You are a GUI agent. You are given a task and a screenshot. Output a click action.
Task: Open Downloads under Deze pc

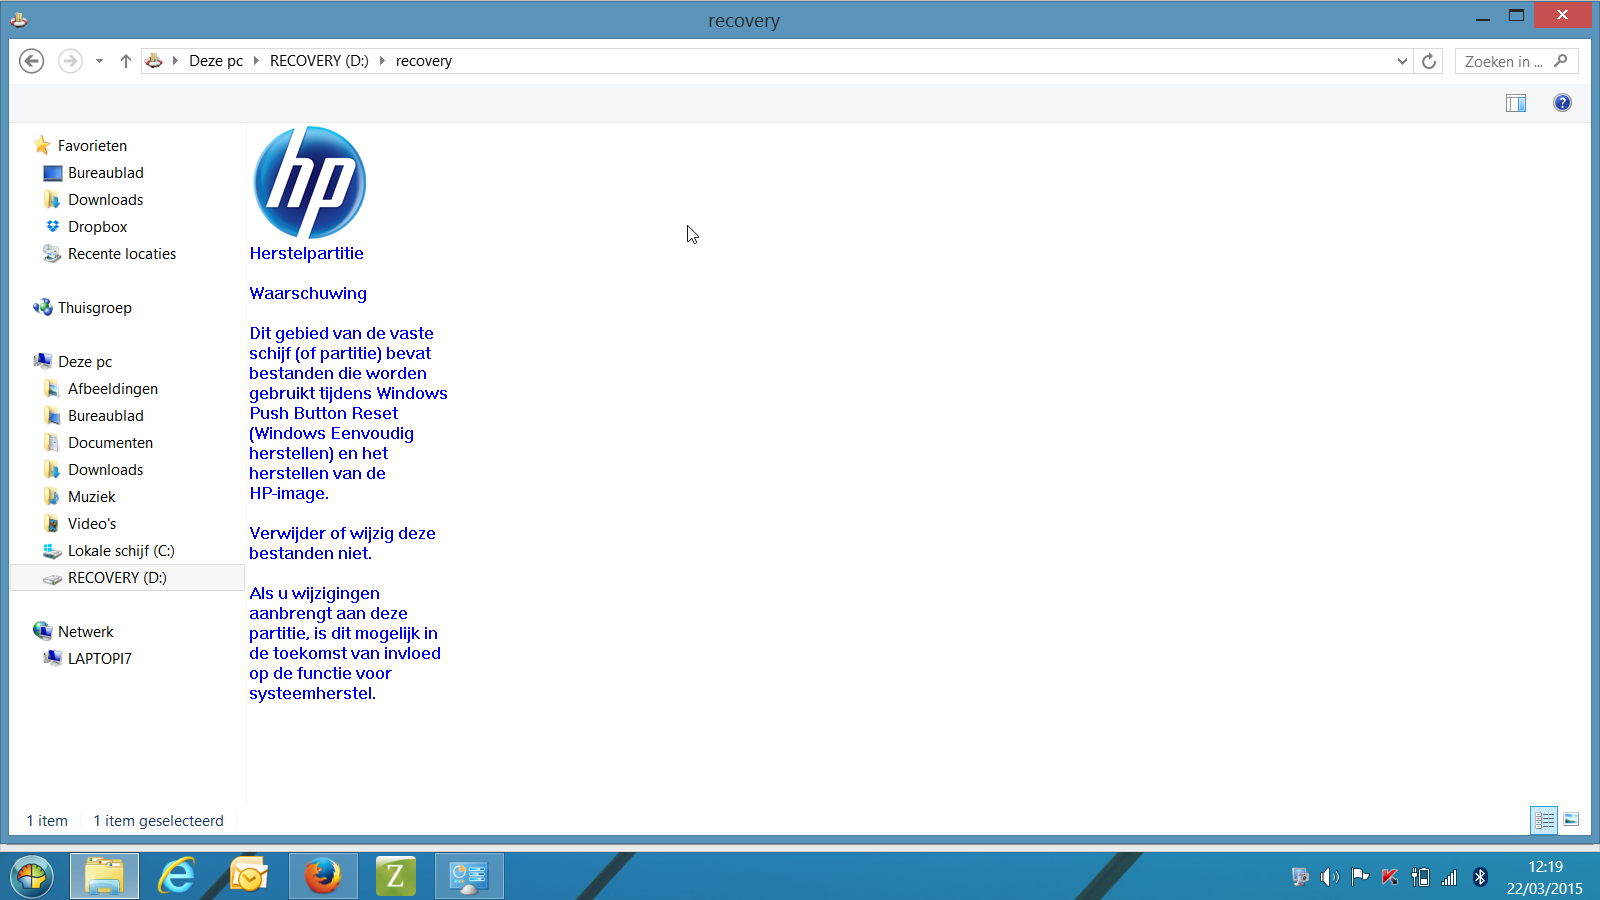pos(105,470)
